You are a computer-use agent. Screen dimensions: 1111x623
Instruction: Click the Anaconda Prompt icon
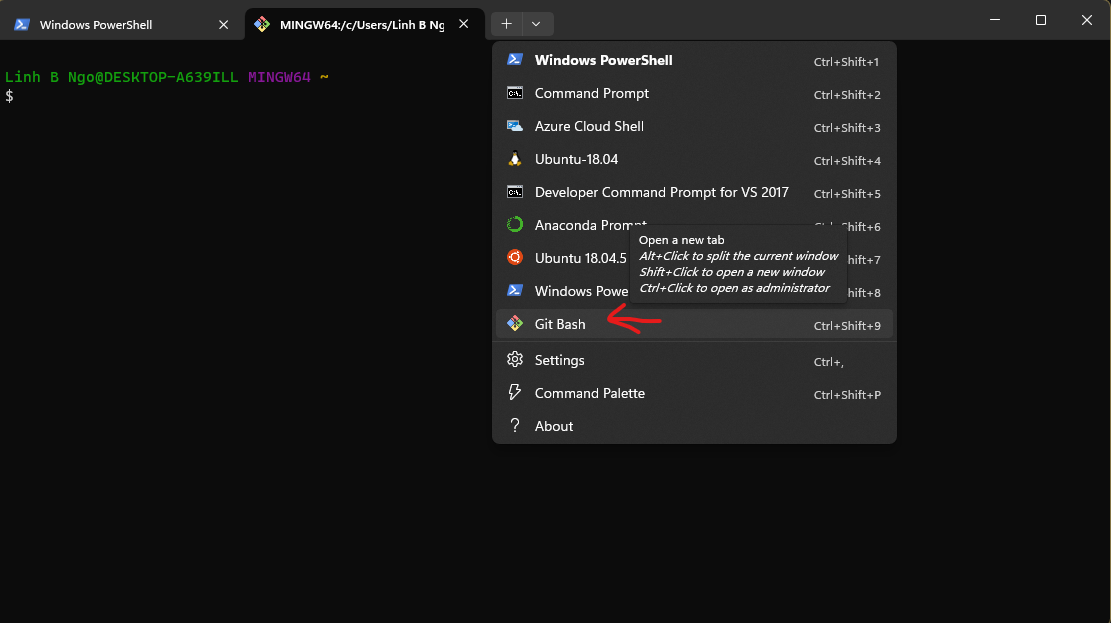pos(514,225)
